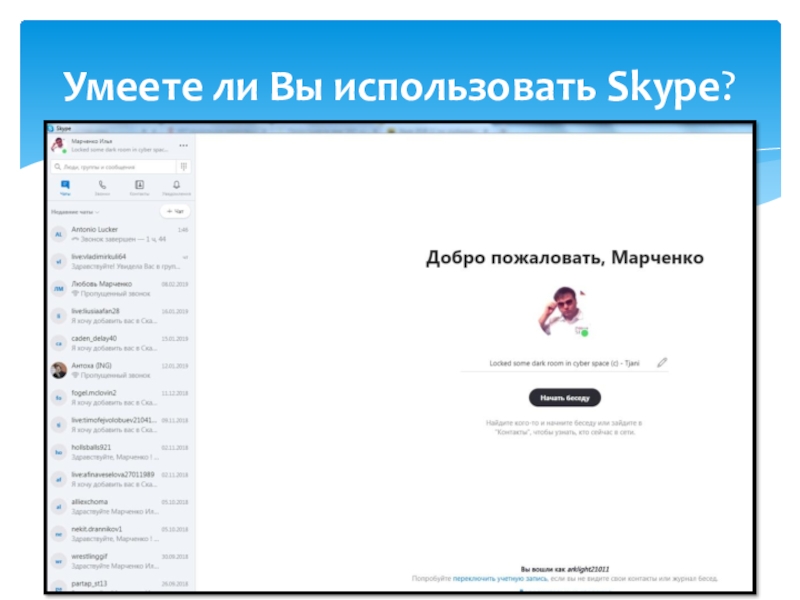Click the search magnifier icon
This screenshot has height=600, width=800.
pyautogui.click(x=58, y=167)
